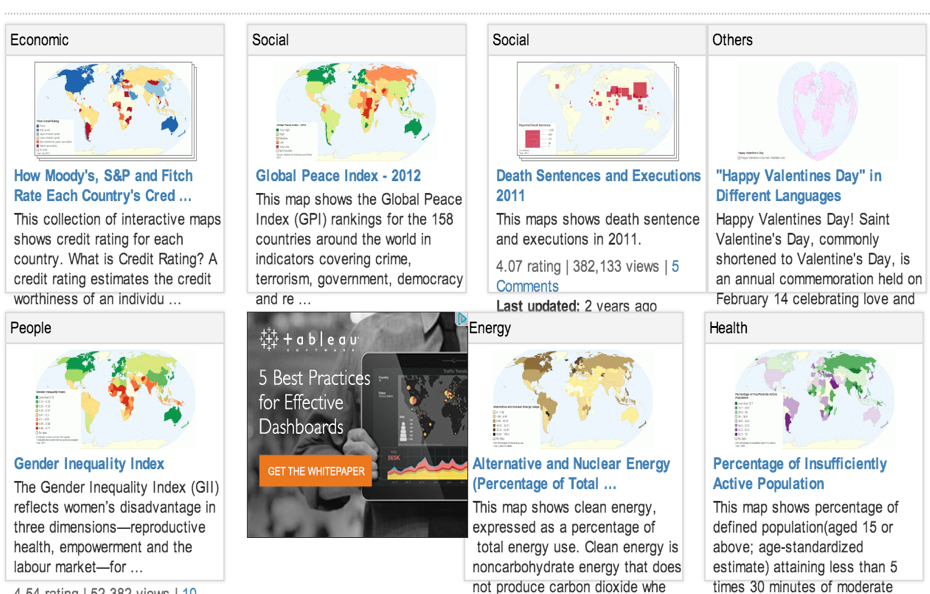The image size is (930, 594).
Task: Click the 'GET THE WHITEPAPER' button
Action: point(316,471)
